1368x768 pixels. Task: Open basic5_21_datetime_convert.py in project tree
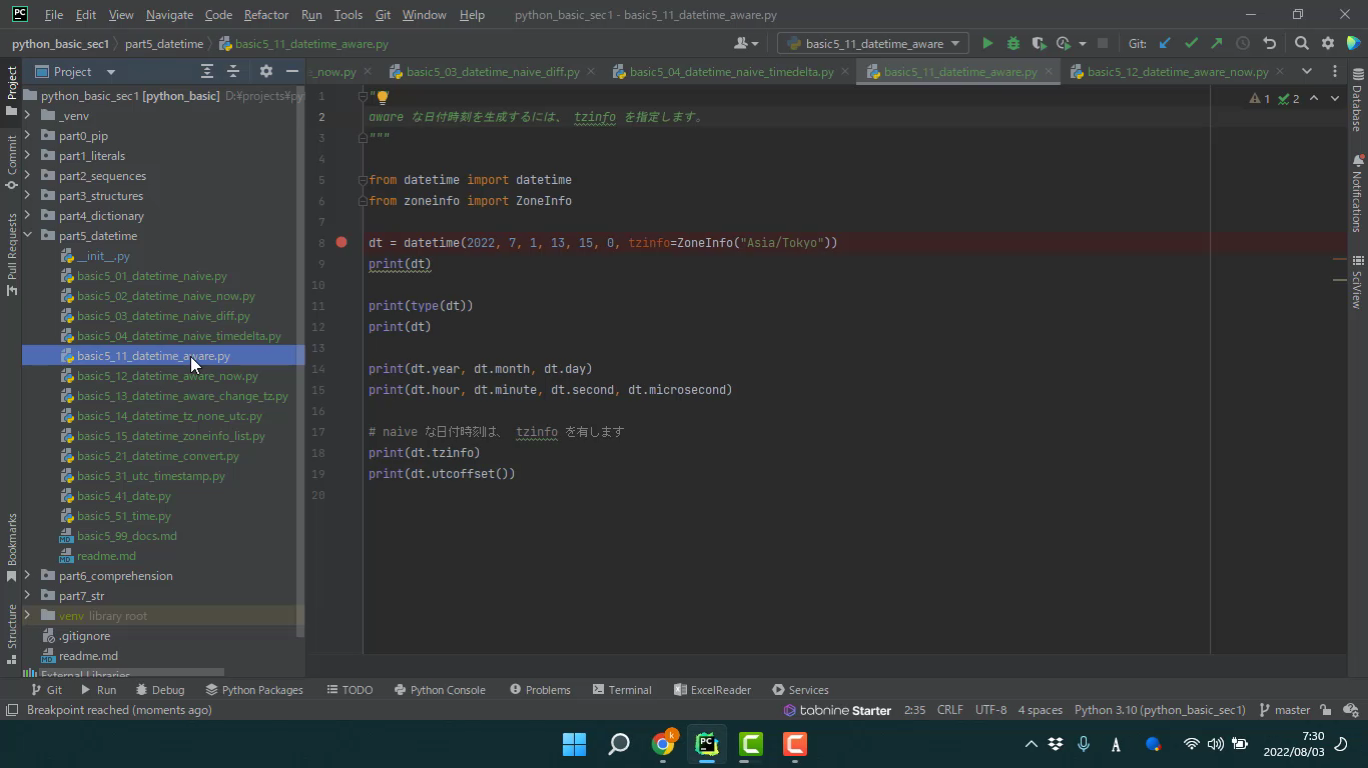(x=158, y=456)
